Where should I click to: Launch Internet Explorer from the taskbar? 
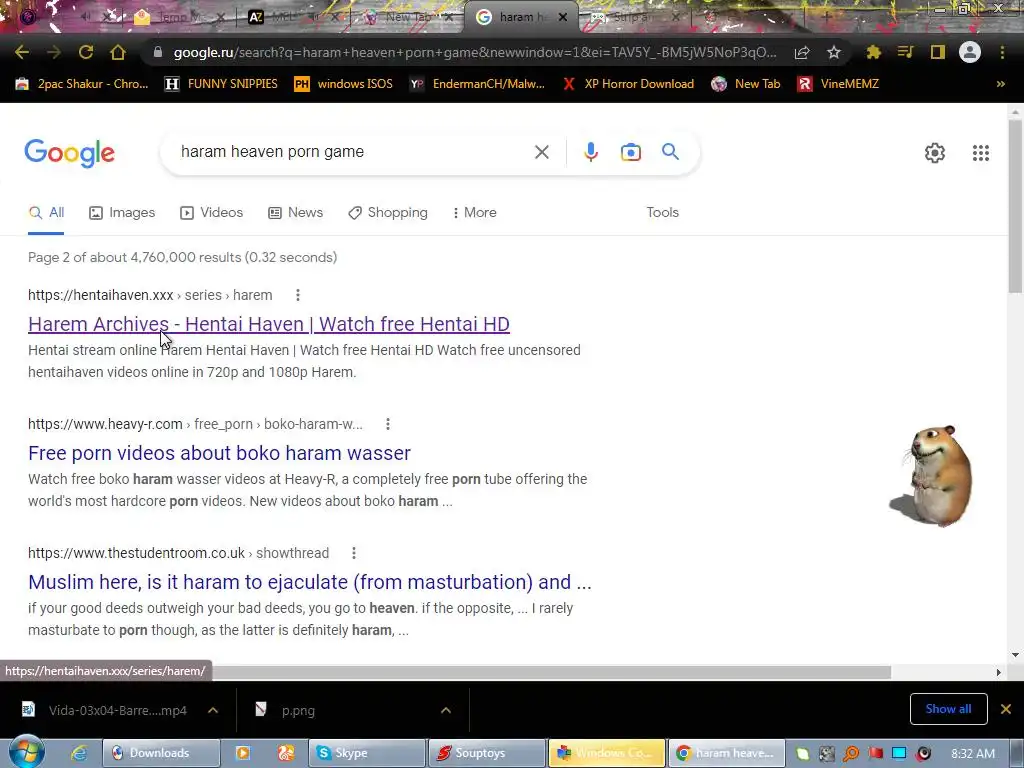point(79,753)
